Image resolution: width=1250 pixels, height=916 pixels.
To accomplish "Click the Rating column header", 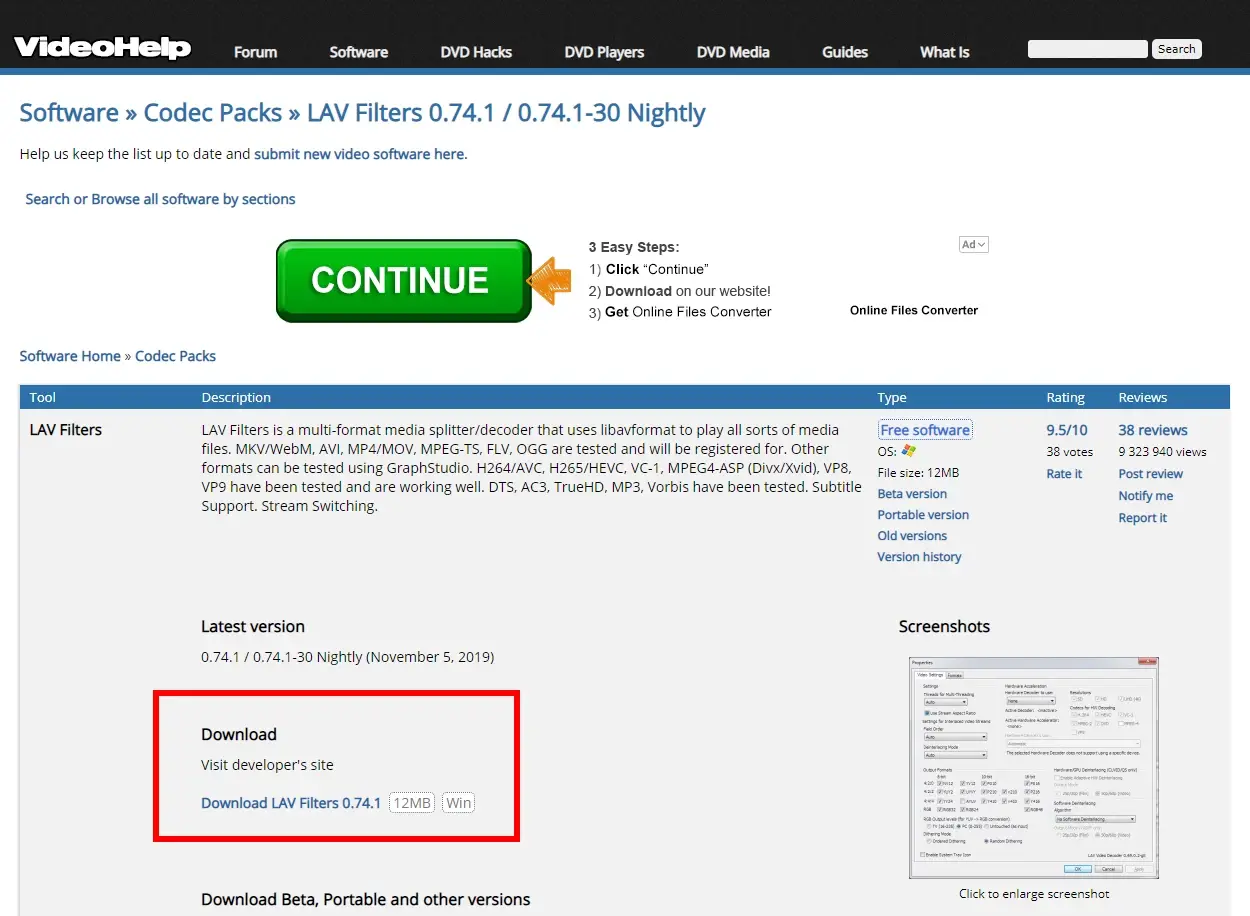I will (1066, 397).
